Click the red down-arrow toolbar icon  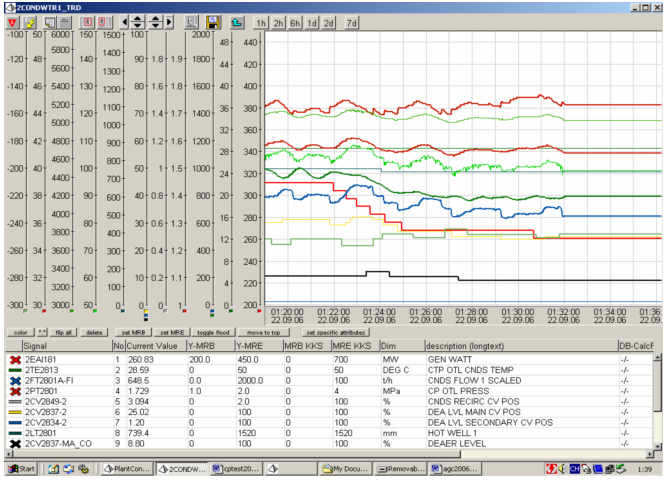pyautogui.click(x=12, y=21)
